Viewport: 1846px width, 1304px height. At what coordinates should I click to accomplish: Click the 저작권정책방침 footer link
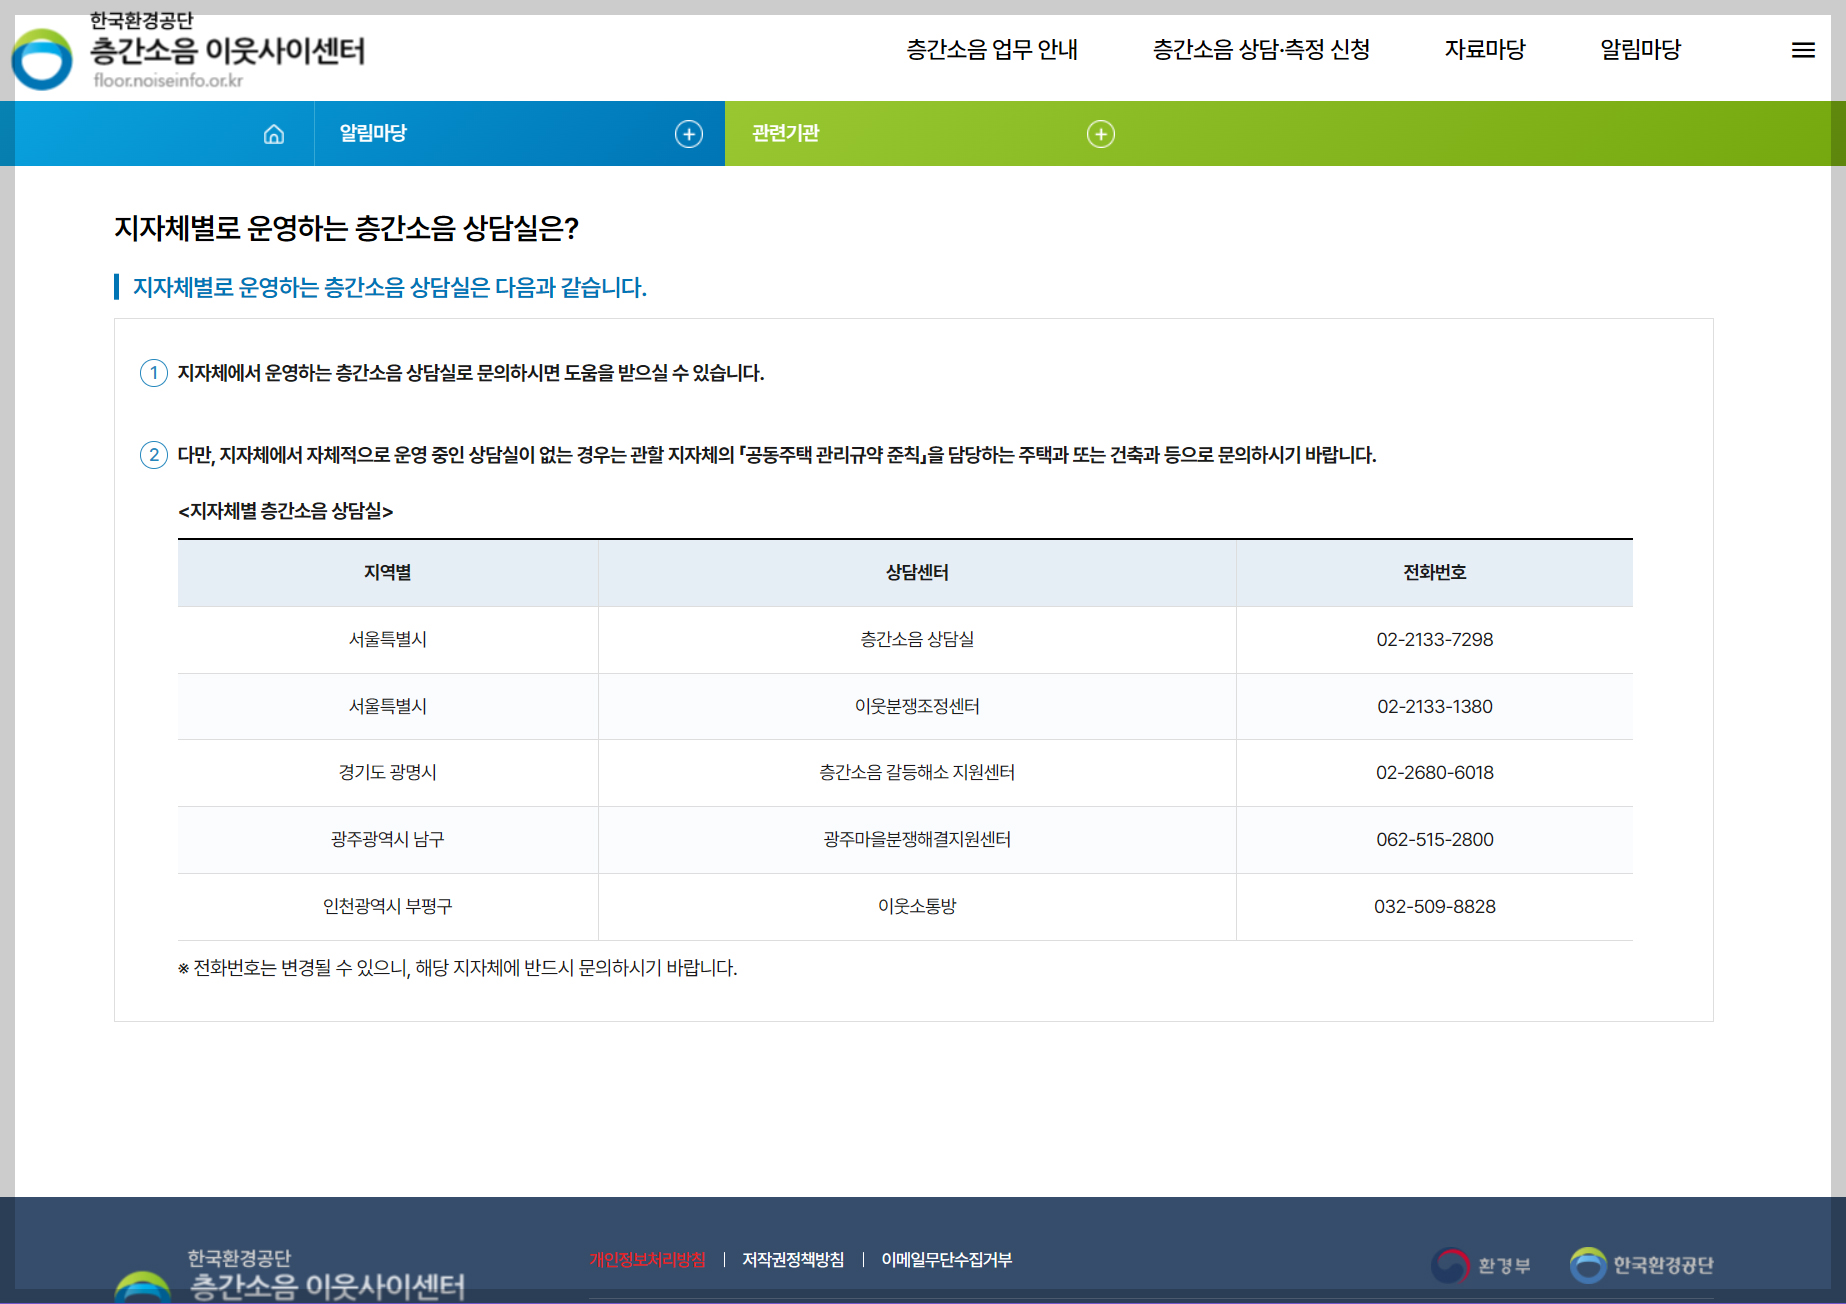793,1260
